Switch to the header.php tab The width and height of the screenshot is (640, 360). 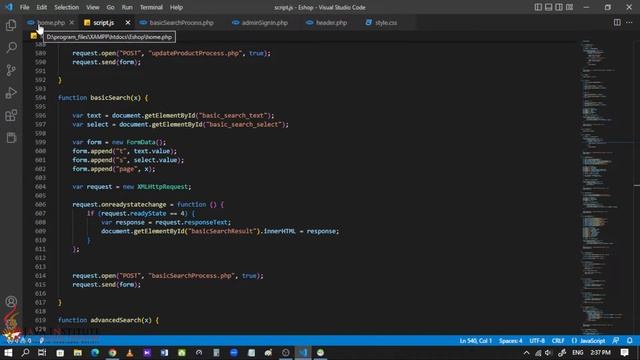331,22
